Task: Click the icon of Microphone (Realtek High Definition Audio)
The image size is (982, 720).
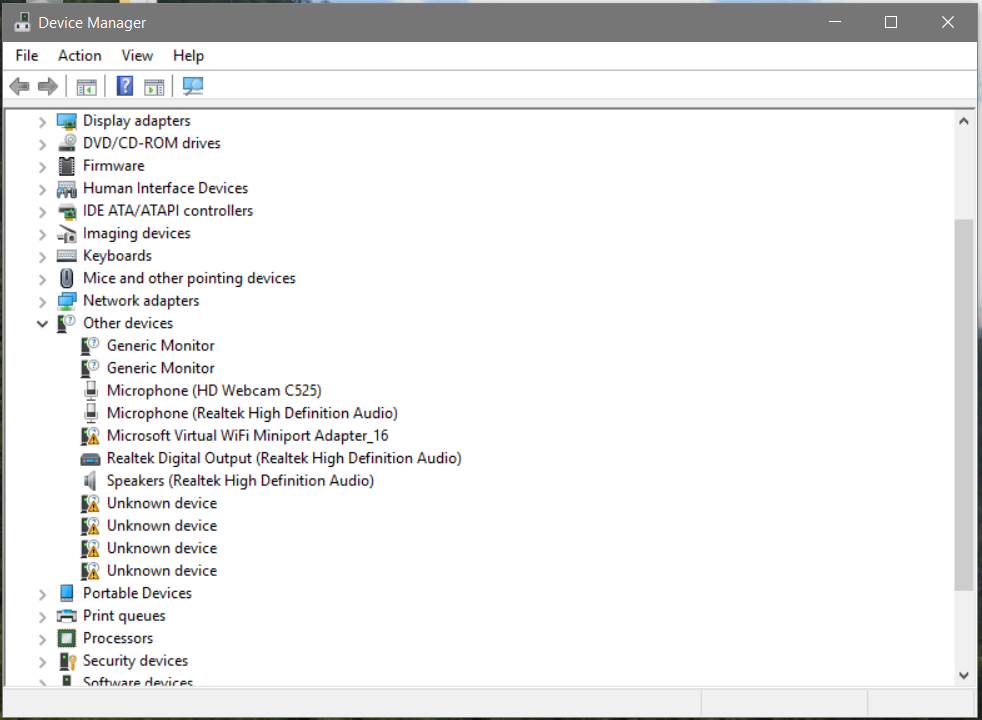Action: pos(91,413)
